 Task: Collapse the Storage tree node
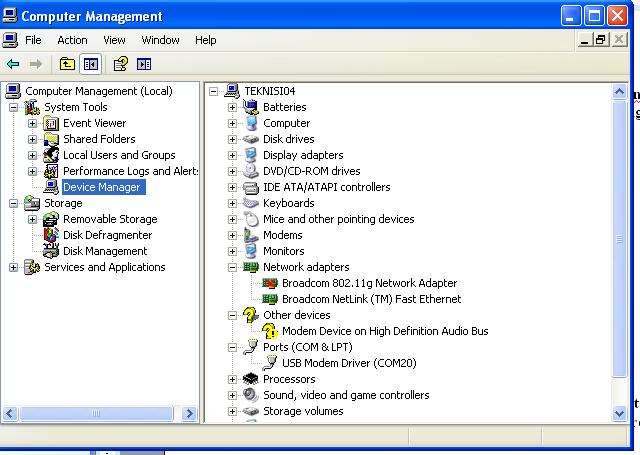(x=13, y=203)
